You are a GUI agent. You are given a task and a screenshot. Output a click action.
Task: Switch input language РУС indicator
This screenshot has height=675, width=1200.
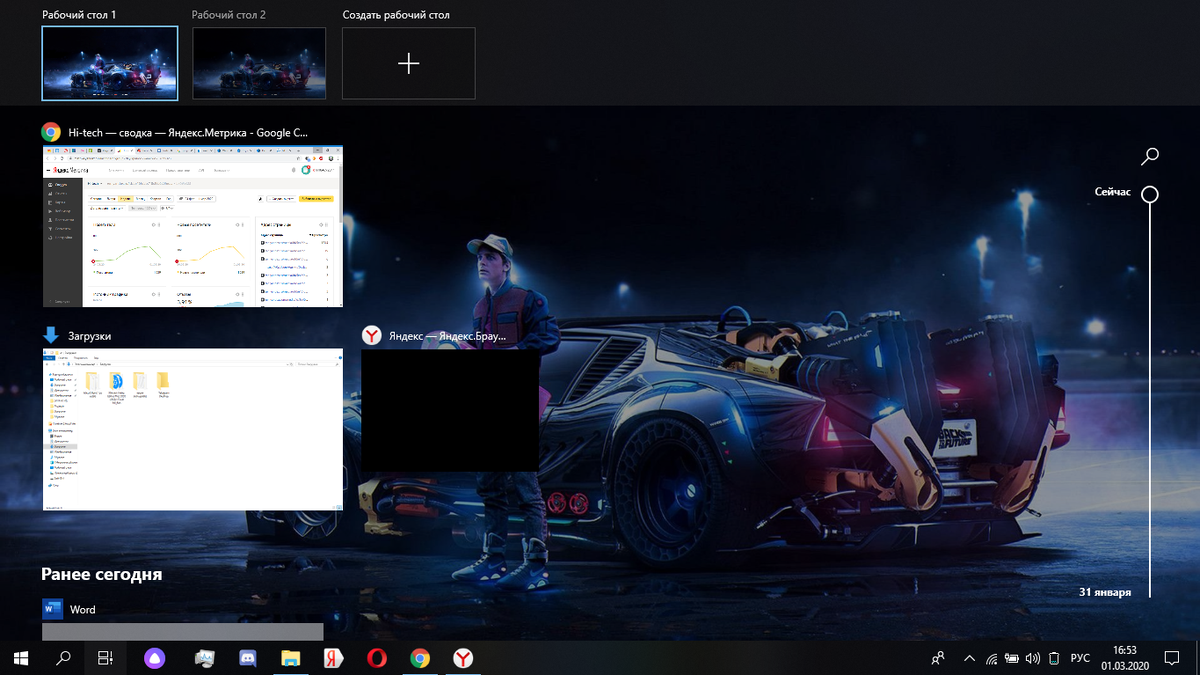pyautogui.click(x=1080, y=658)
